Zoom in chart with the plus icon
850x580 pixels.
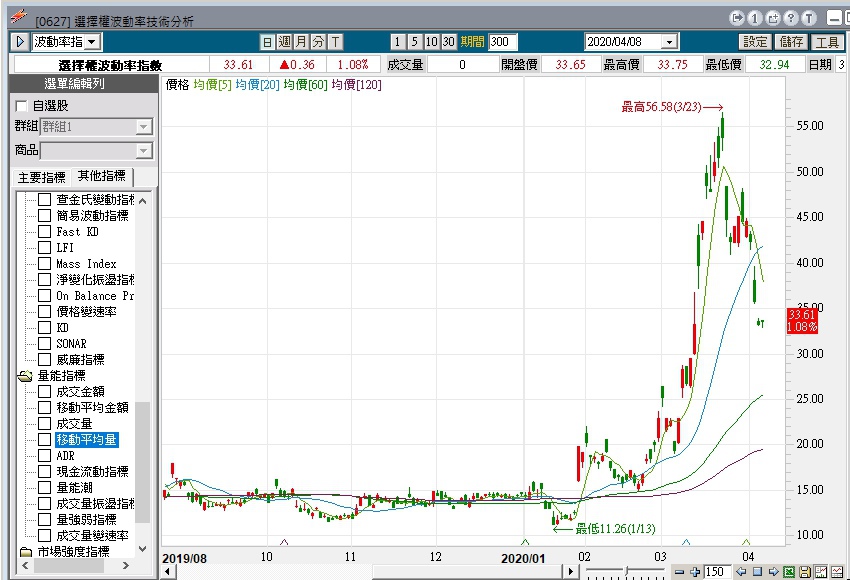[694, 572]
